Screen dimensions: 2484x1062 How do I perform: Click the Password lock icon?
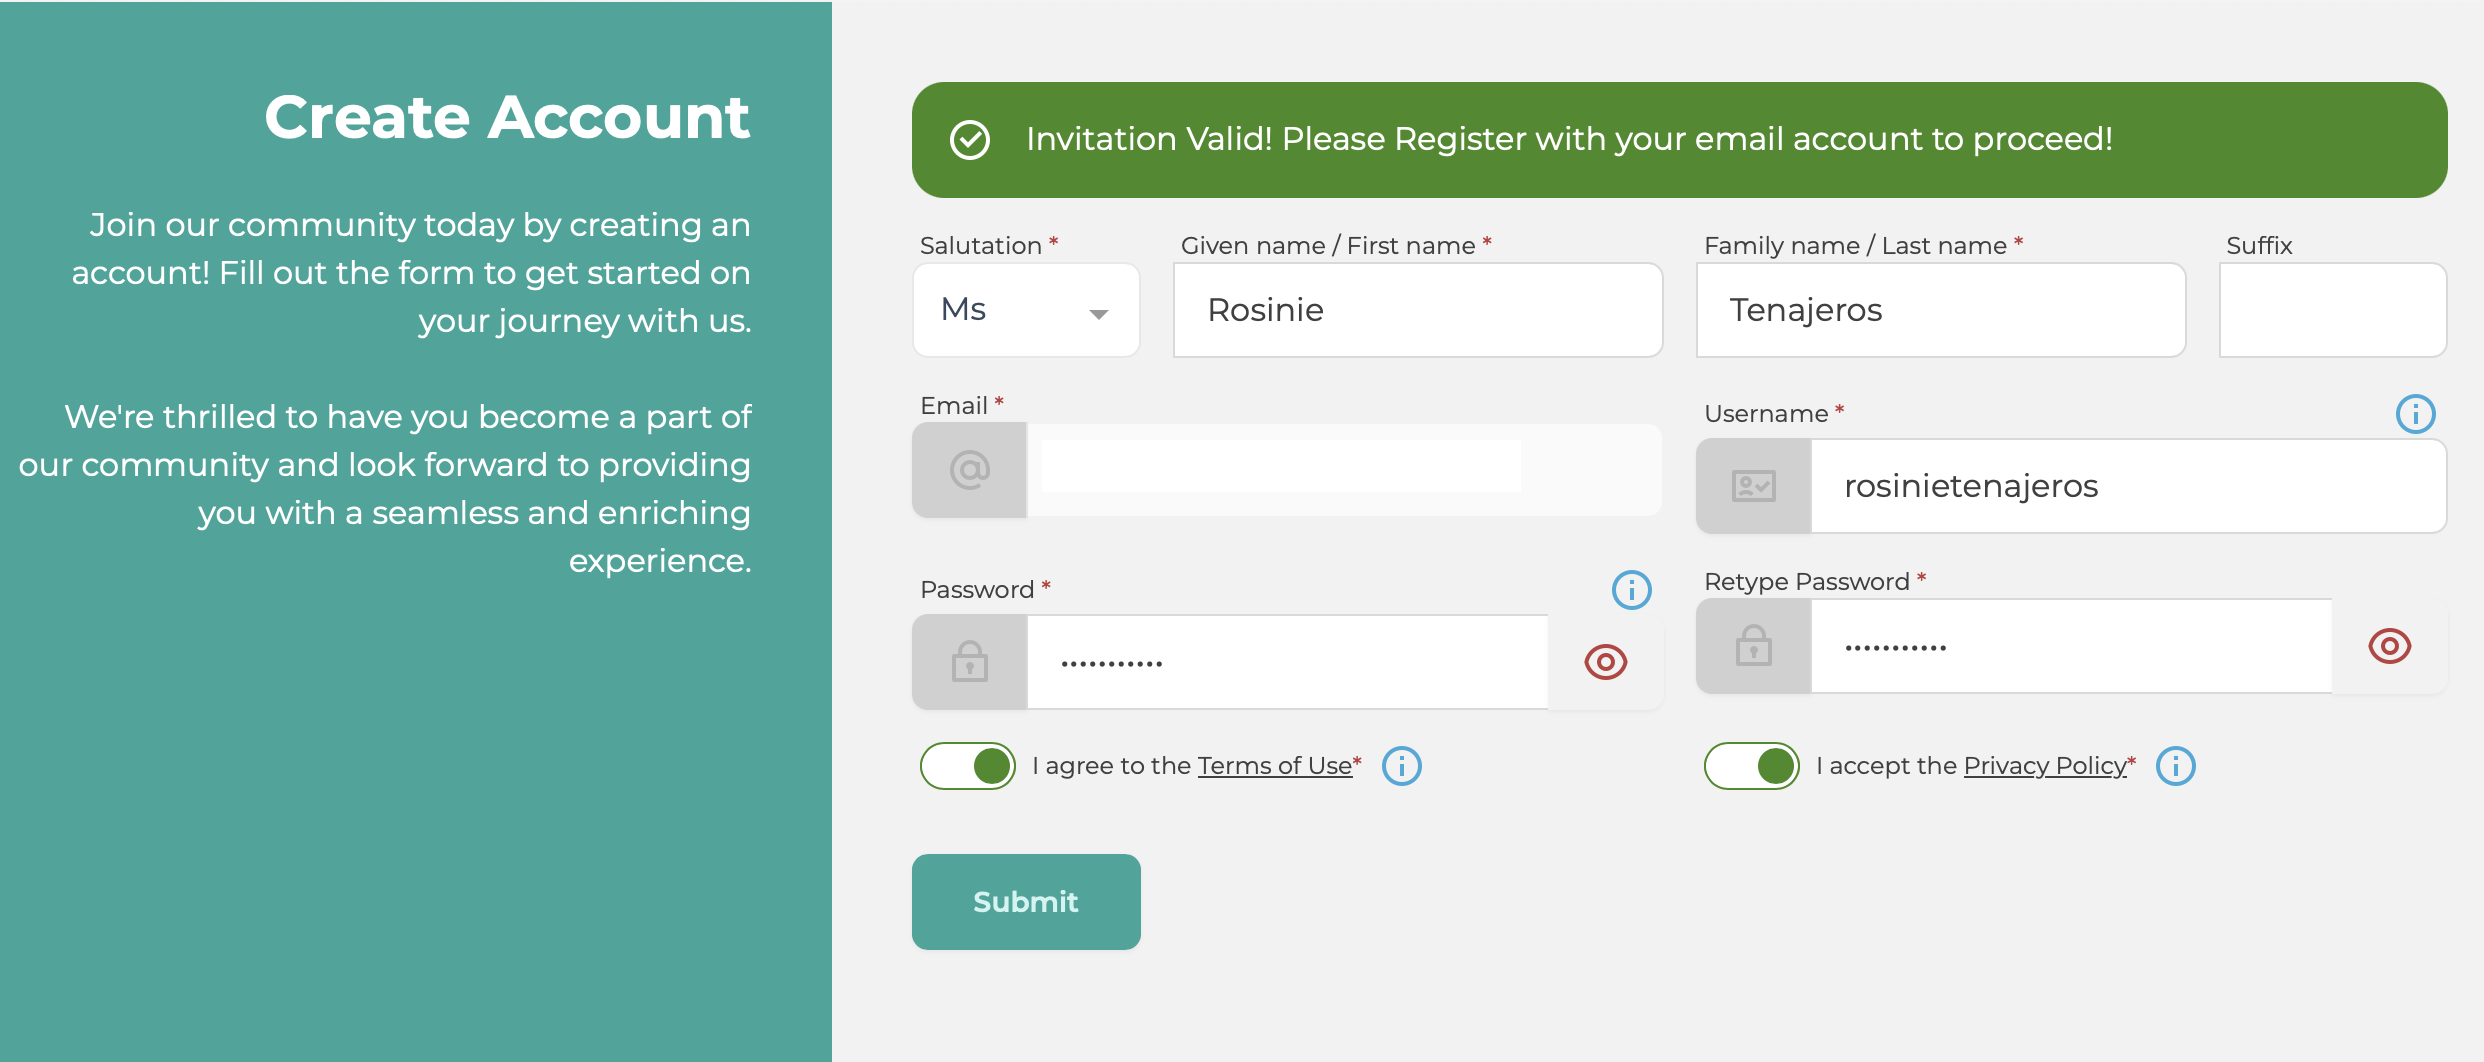tap(969, 661)
